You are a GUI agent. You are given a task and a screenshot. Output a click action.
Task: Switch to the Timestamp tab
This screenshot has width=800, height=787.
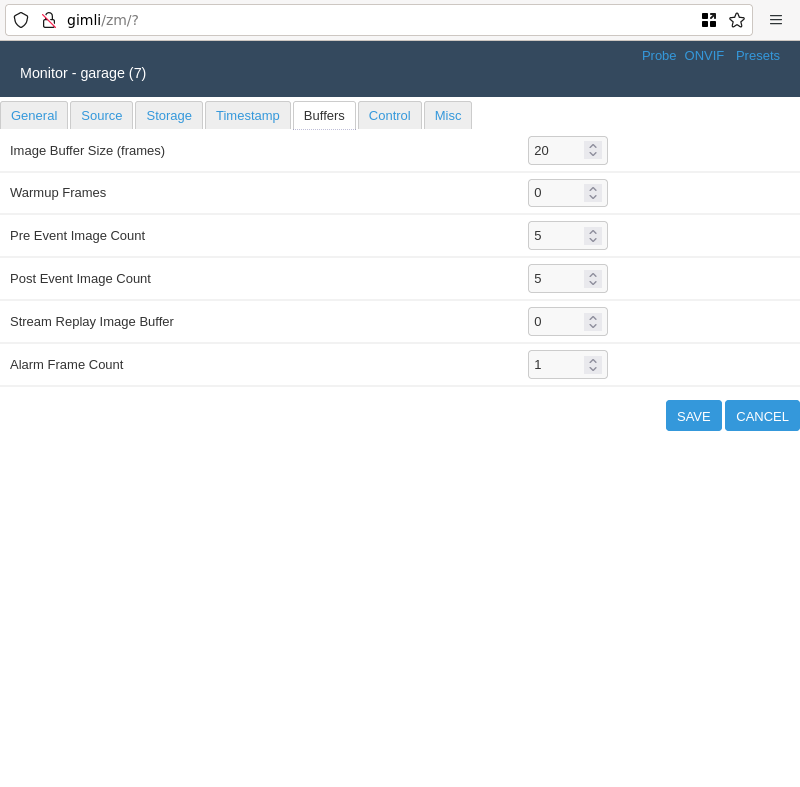tap(247, 115)
